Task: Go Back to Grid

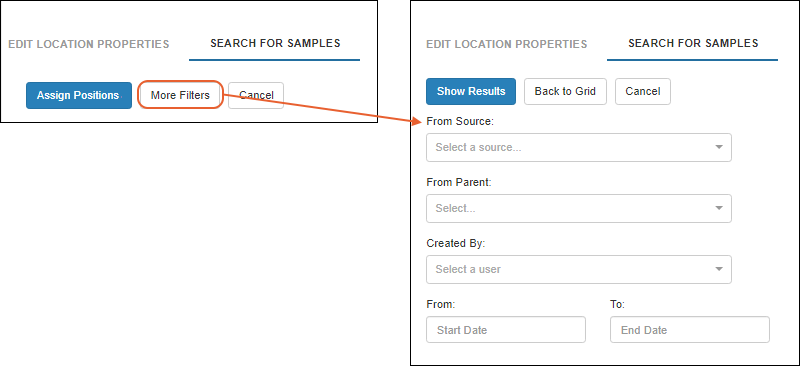Action: (x=565, y=91)
